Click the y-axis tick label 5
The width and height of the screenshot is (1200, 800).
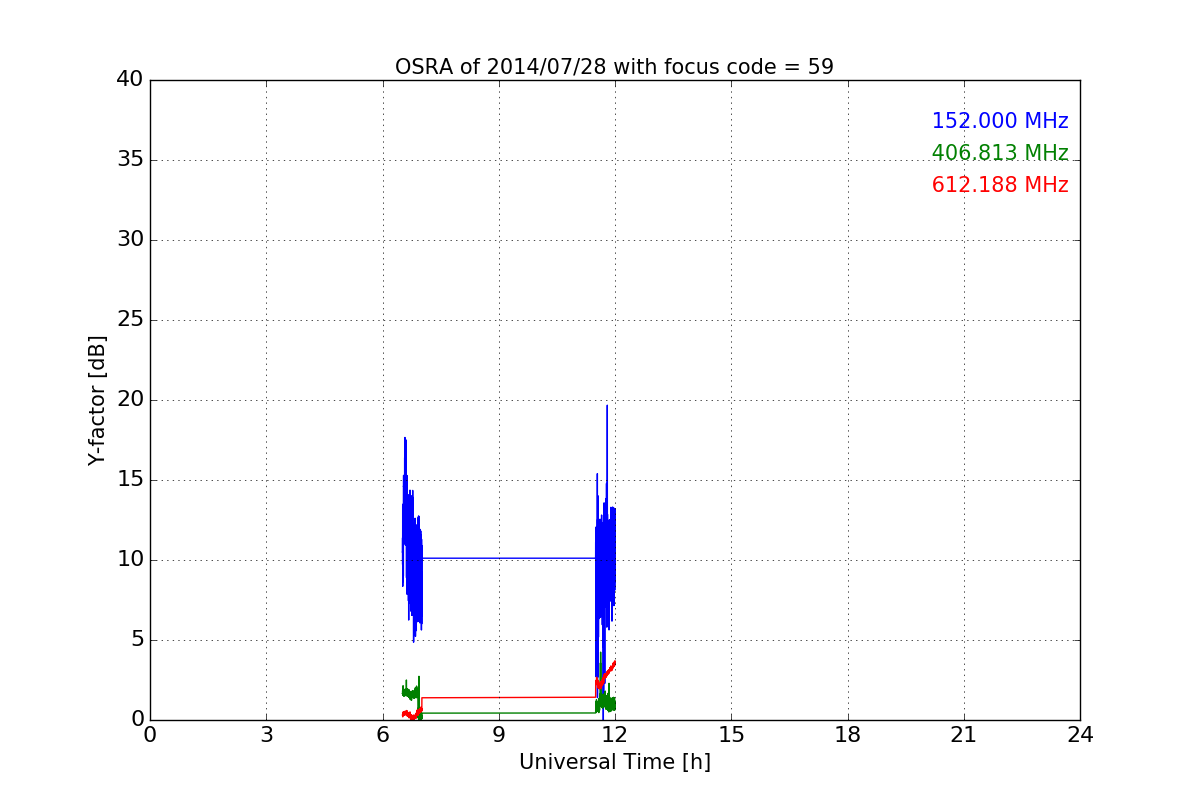click(137, 640)
